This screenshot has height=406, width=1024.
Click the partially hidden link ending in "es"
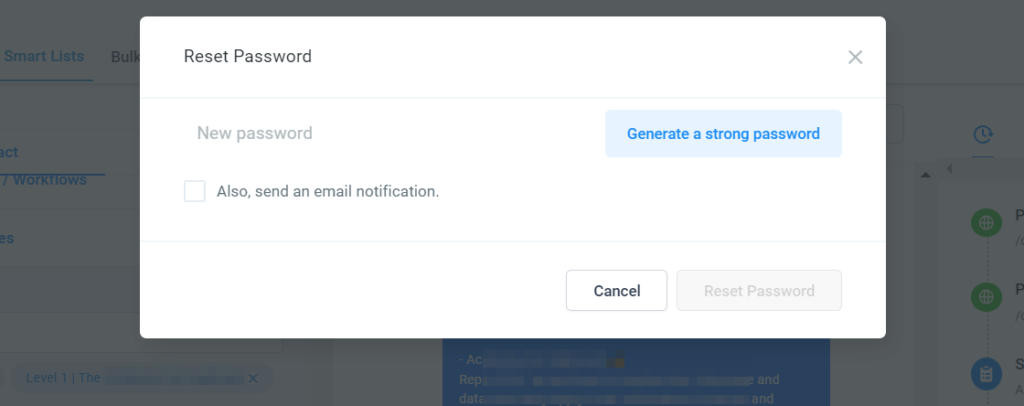[x=8, y=239]
